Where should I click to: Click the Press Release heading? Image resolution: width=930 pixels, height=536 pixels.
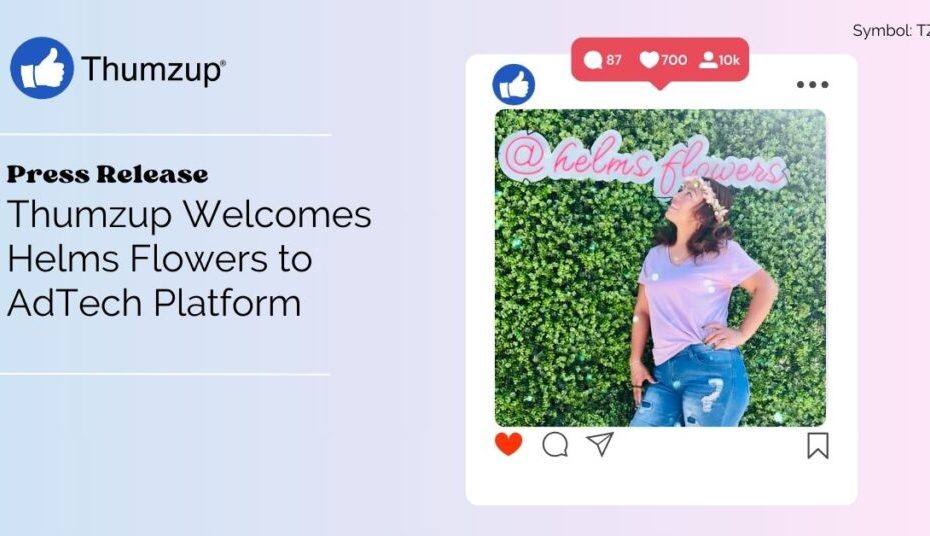[107, 174]
